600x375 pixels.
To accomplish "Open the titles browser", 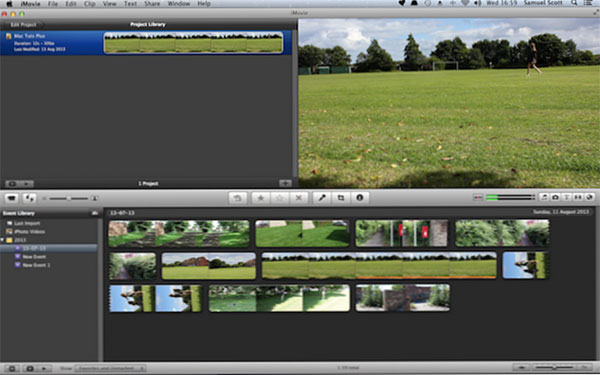I will [x=567, y=197].
